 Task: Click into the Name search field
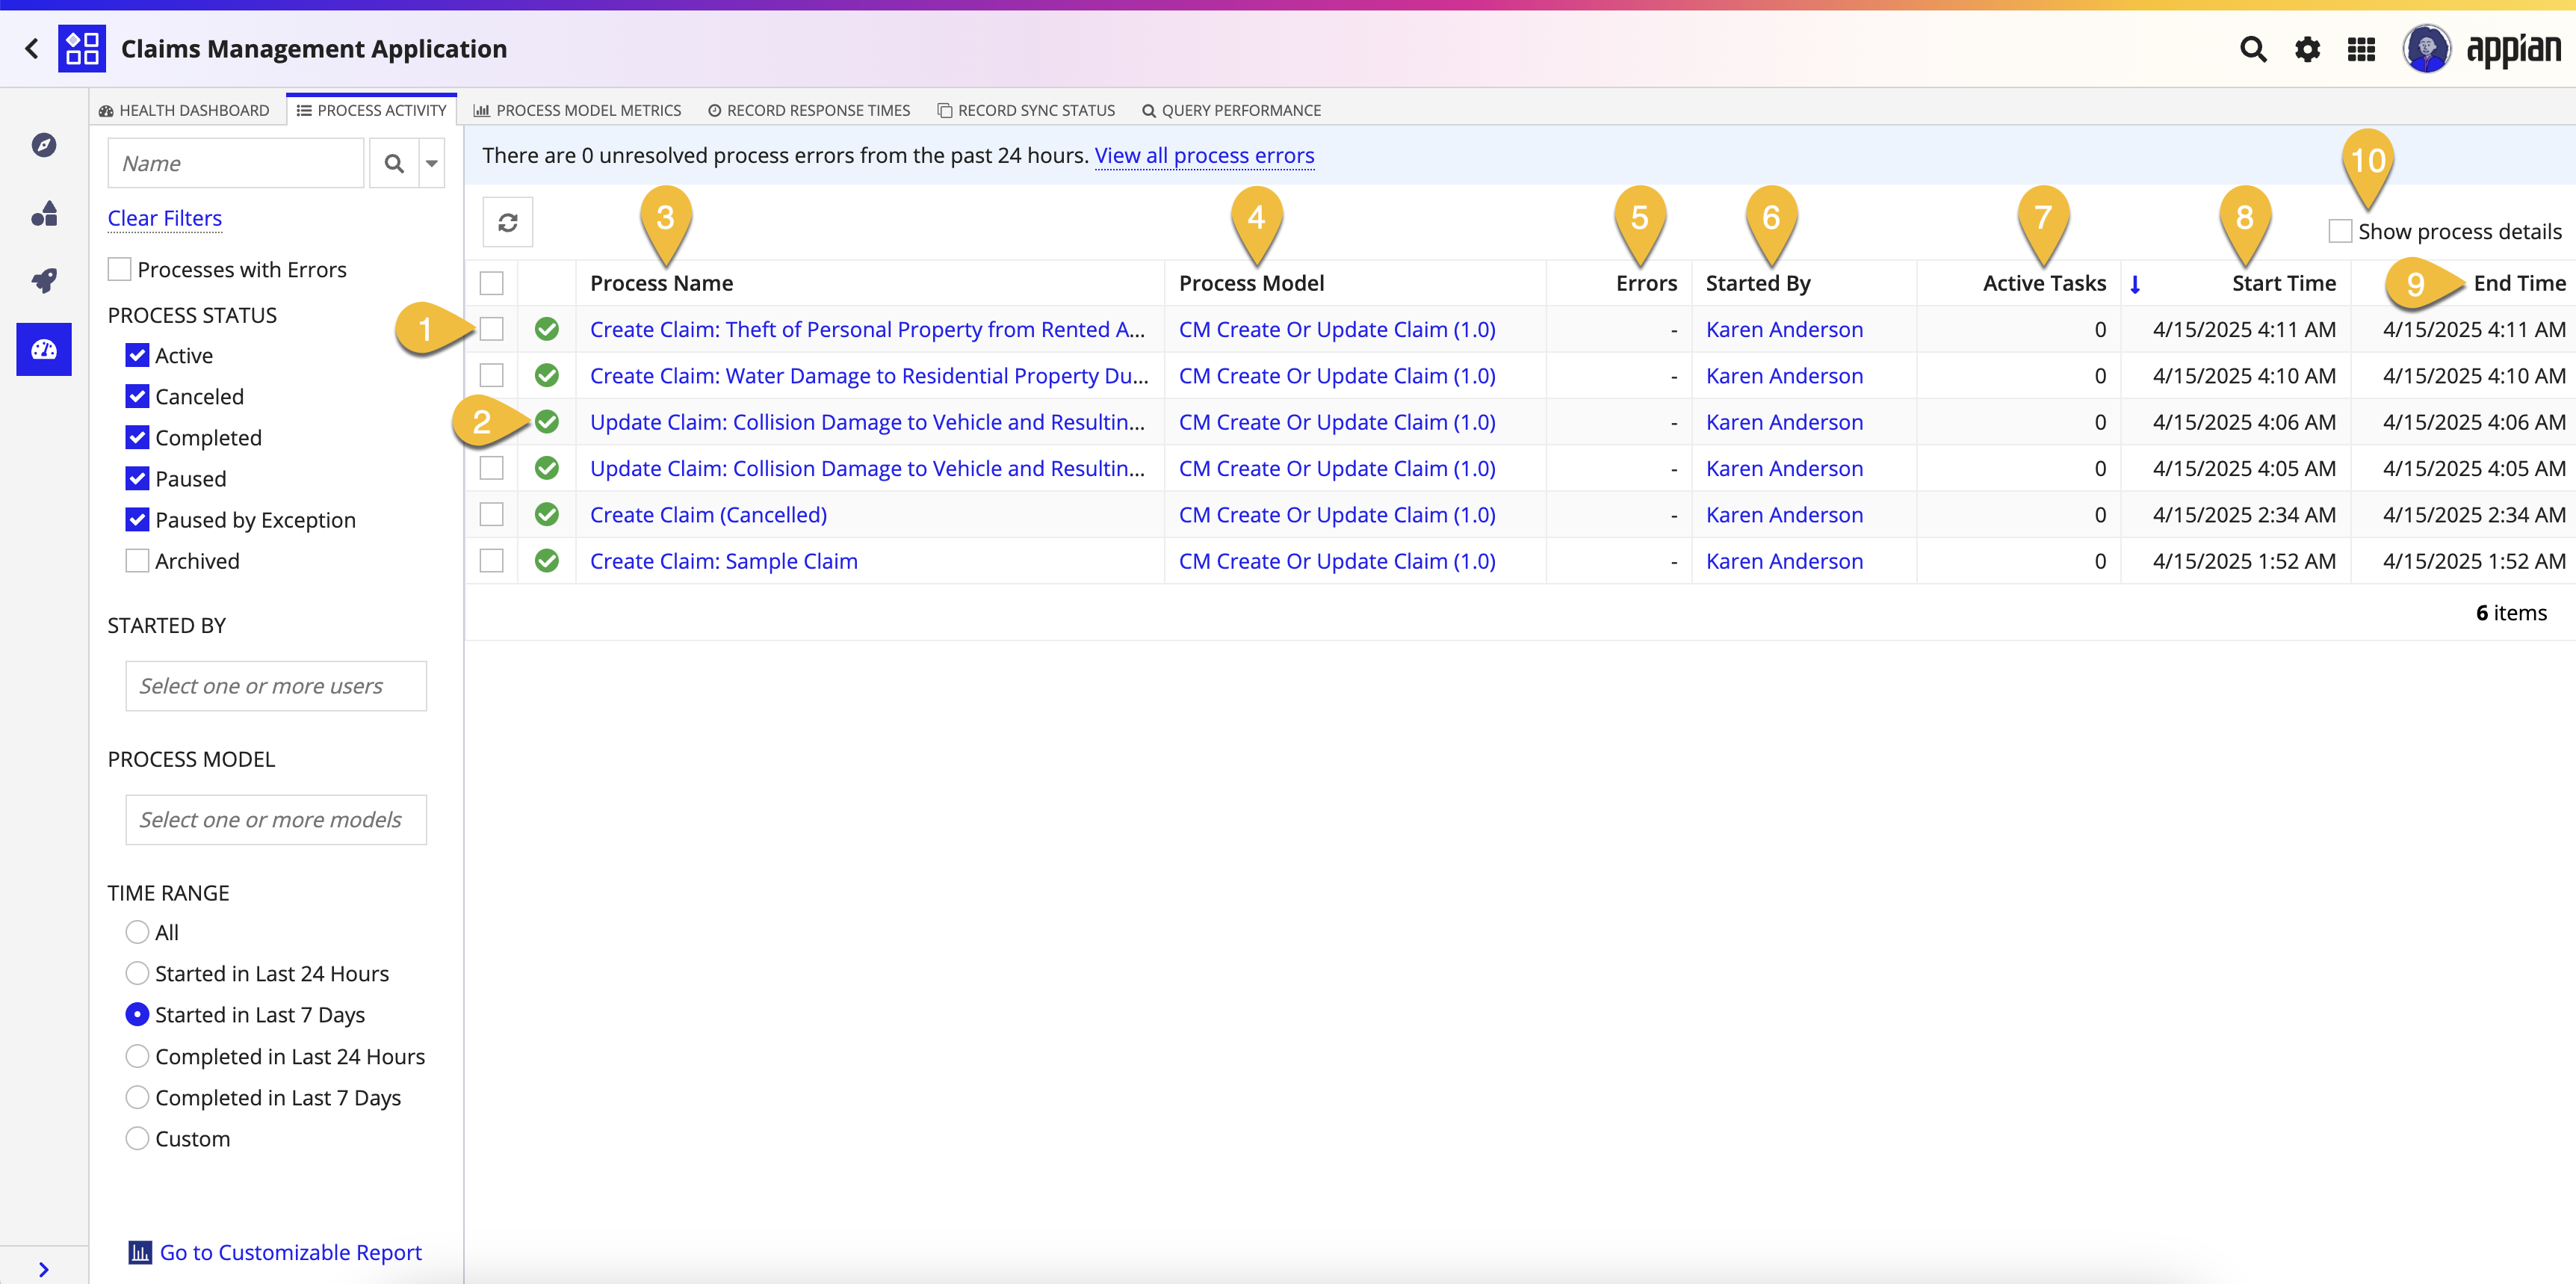[236, 163]
